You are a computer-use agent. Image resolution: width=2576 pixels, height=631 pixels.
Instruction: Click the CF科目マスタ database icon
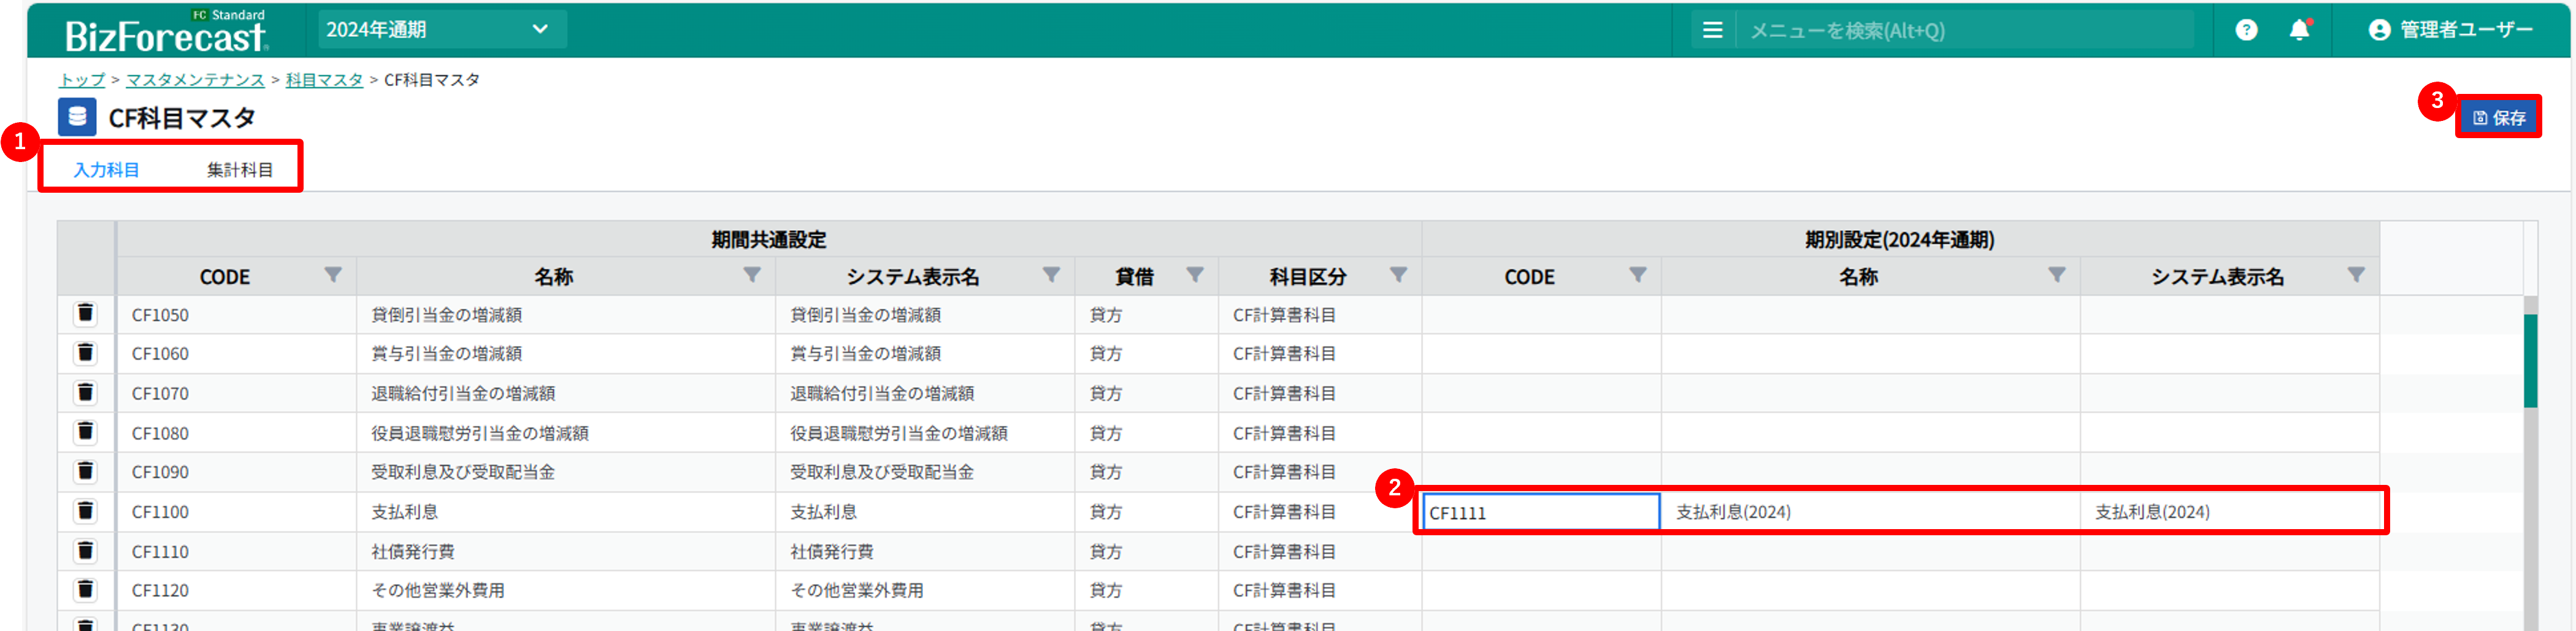[77, 117]
